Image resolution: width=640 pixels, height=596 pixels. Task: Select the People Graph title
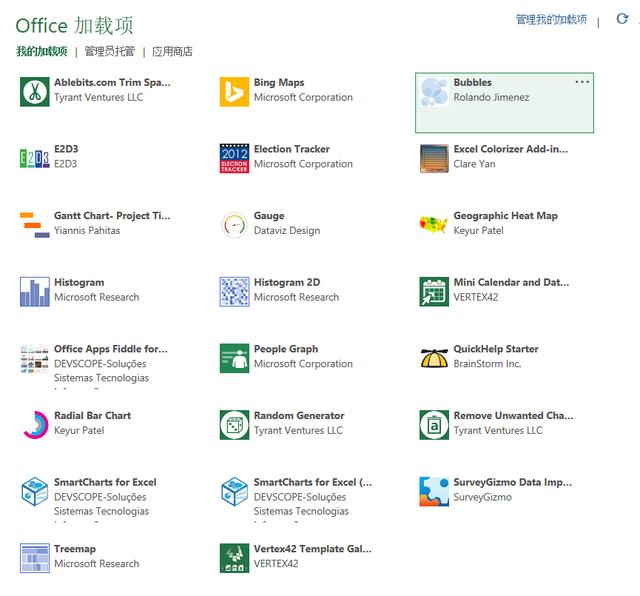[x=286, y=349]
